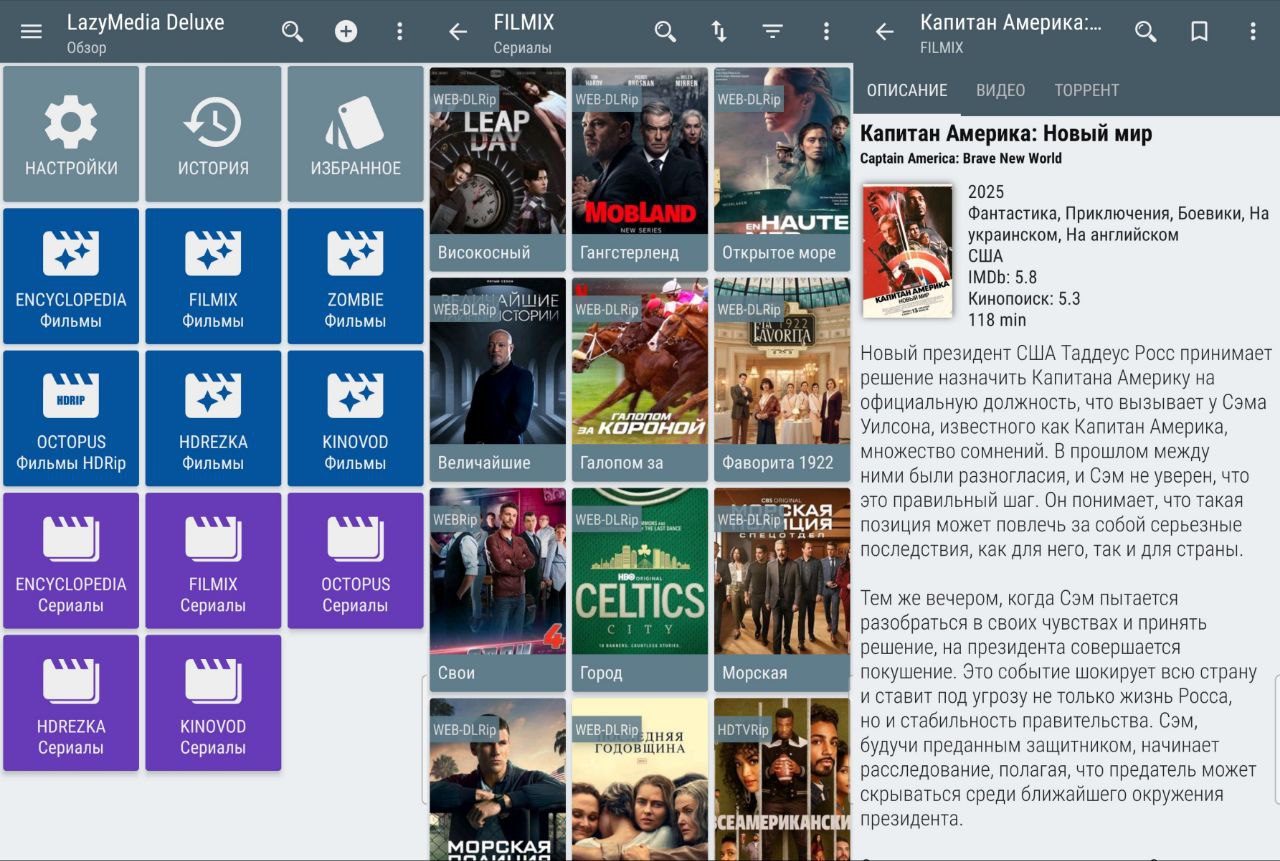This screenshot has width=1280, height=861.
Task: Search within FILMIX series panel
Action: (x=665, y=31)
